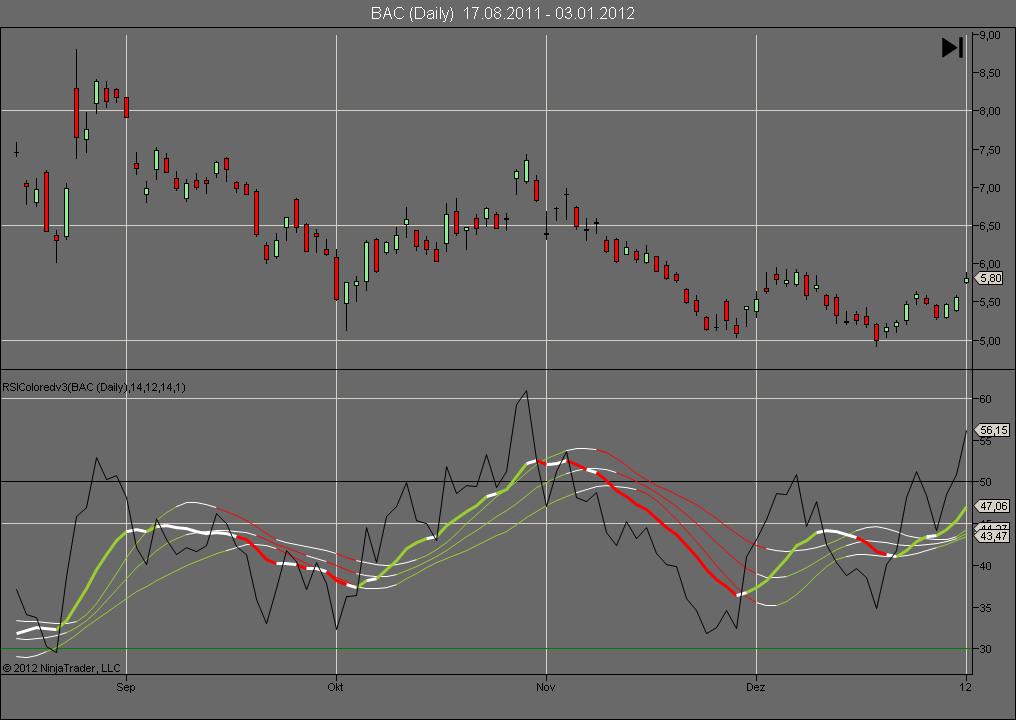This screenshot has width=1016, height=720.
Task: Click the 9,00 price axis label
Action: click(x=990, y=35)
